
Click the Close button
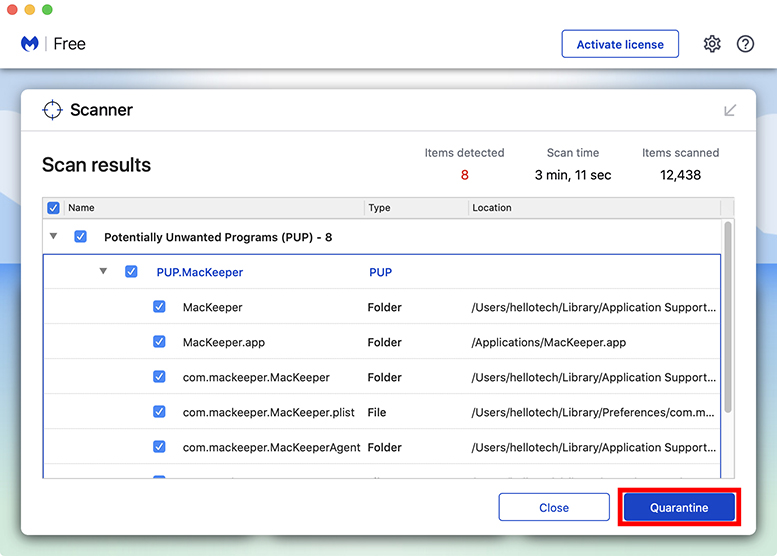pyautogui.click(x=554, y=507)
